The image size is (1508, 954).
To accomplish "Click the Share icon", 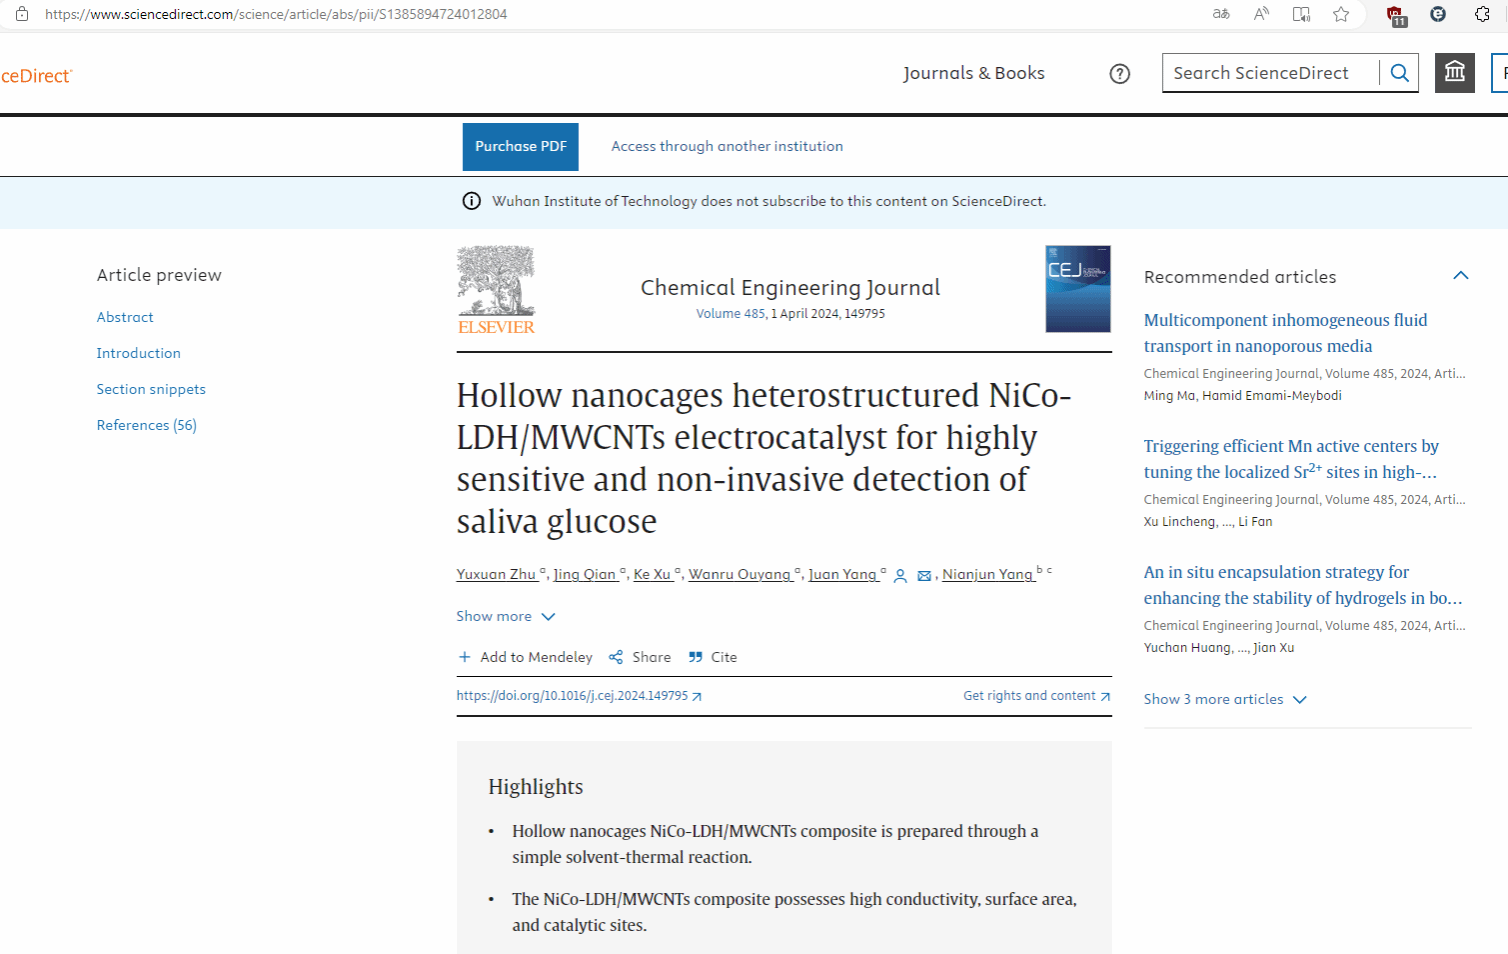I will coord(616,657).
